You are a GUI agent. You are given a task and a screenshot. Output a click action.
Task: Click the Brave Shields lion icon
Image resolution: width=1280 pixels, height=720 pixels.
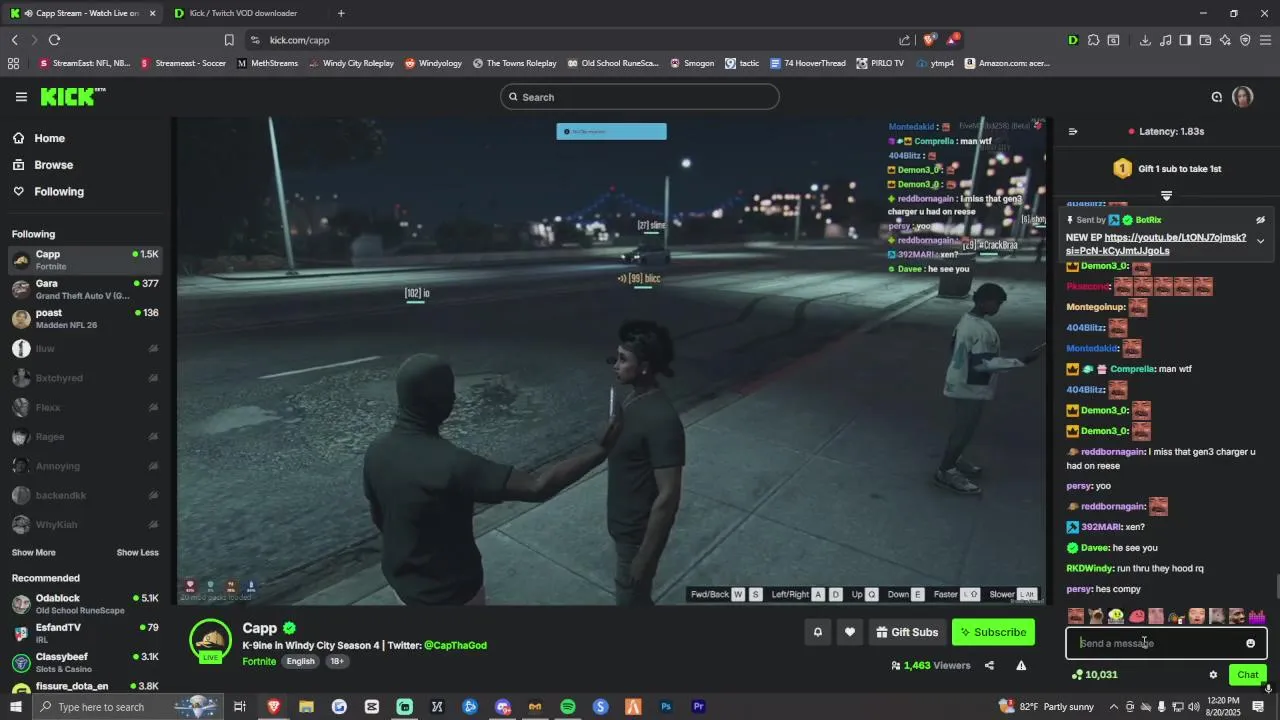tap(929, 40)
